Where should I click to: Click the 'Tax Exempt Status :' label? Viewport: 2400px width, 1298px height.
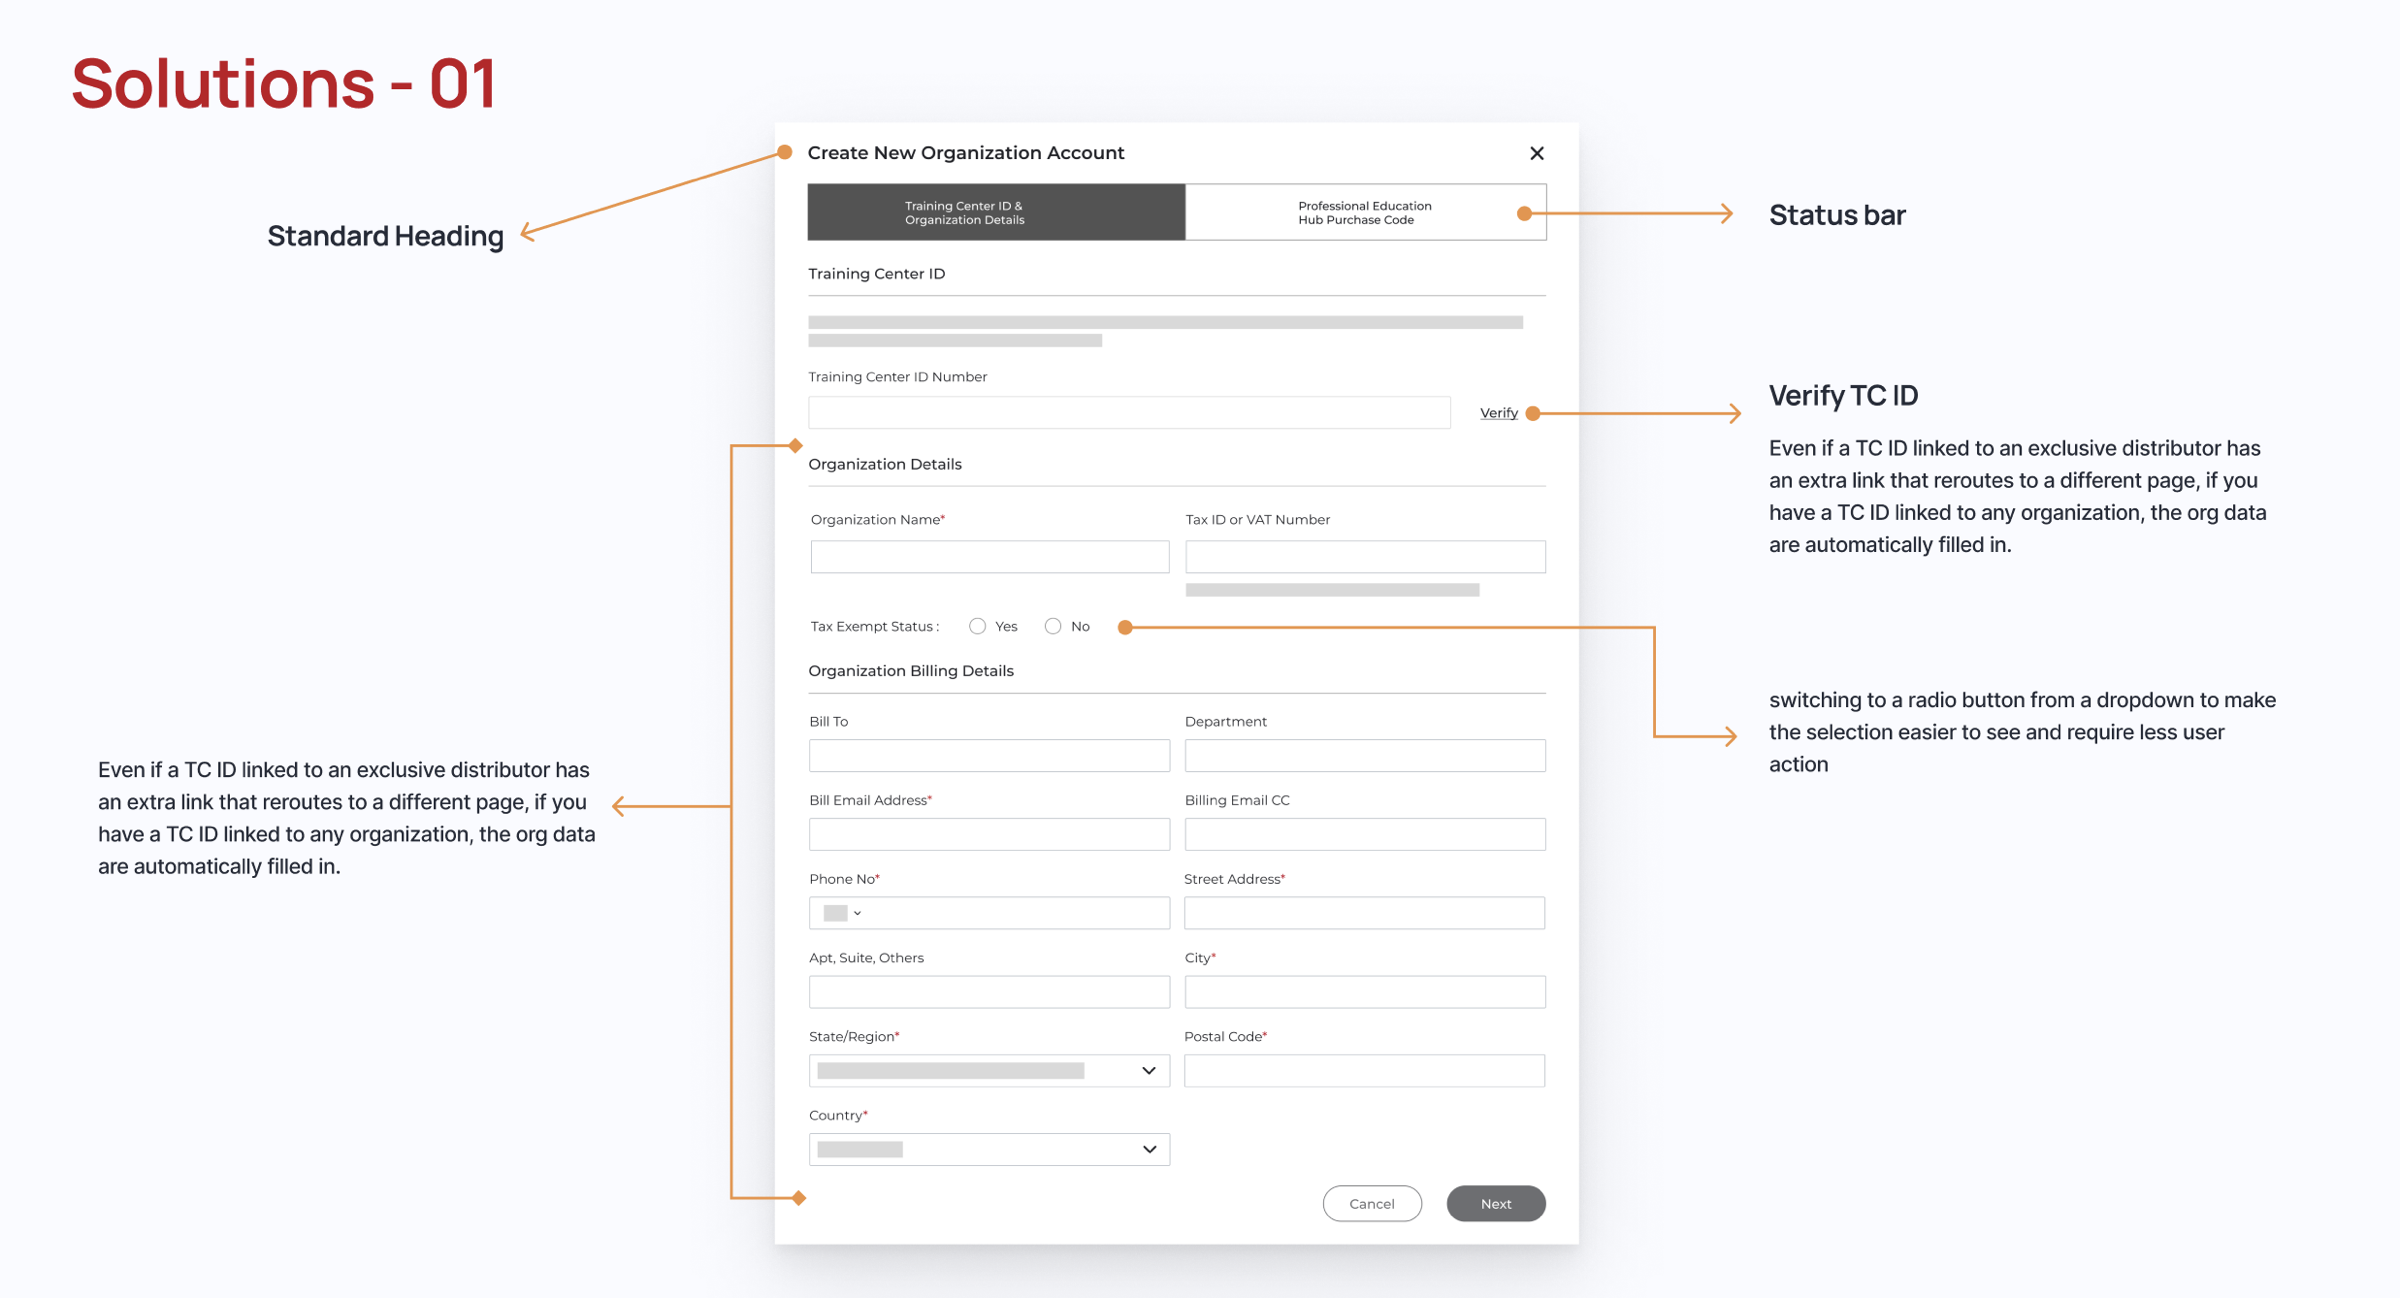[875, 626]
